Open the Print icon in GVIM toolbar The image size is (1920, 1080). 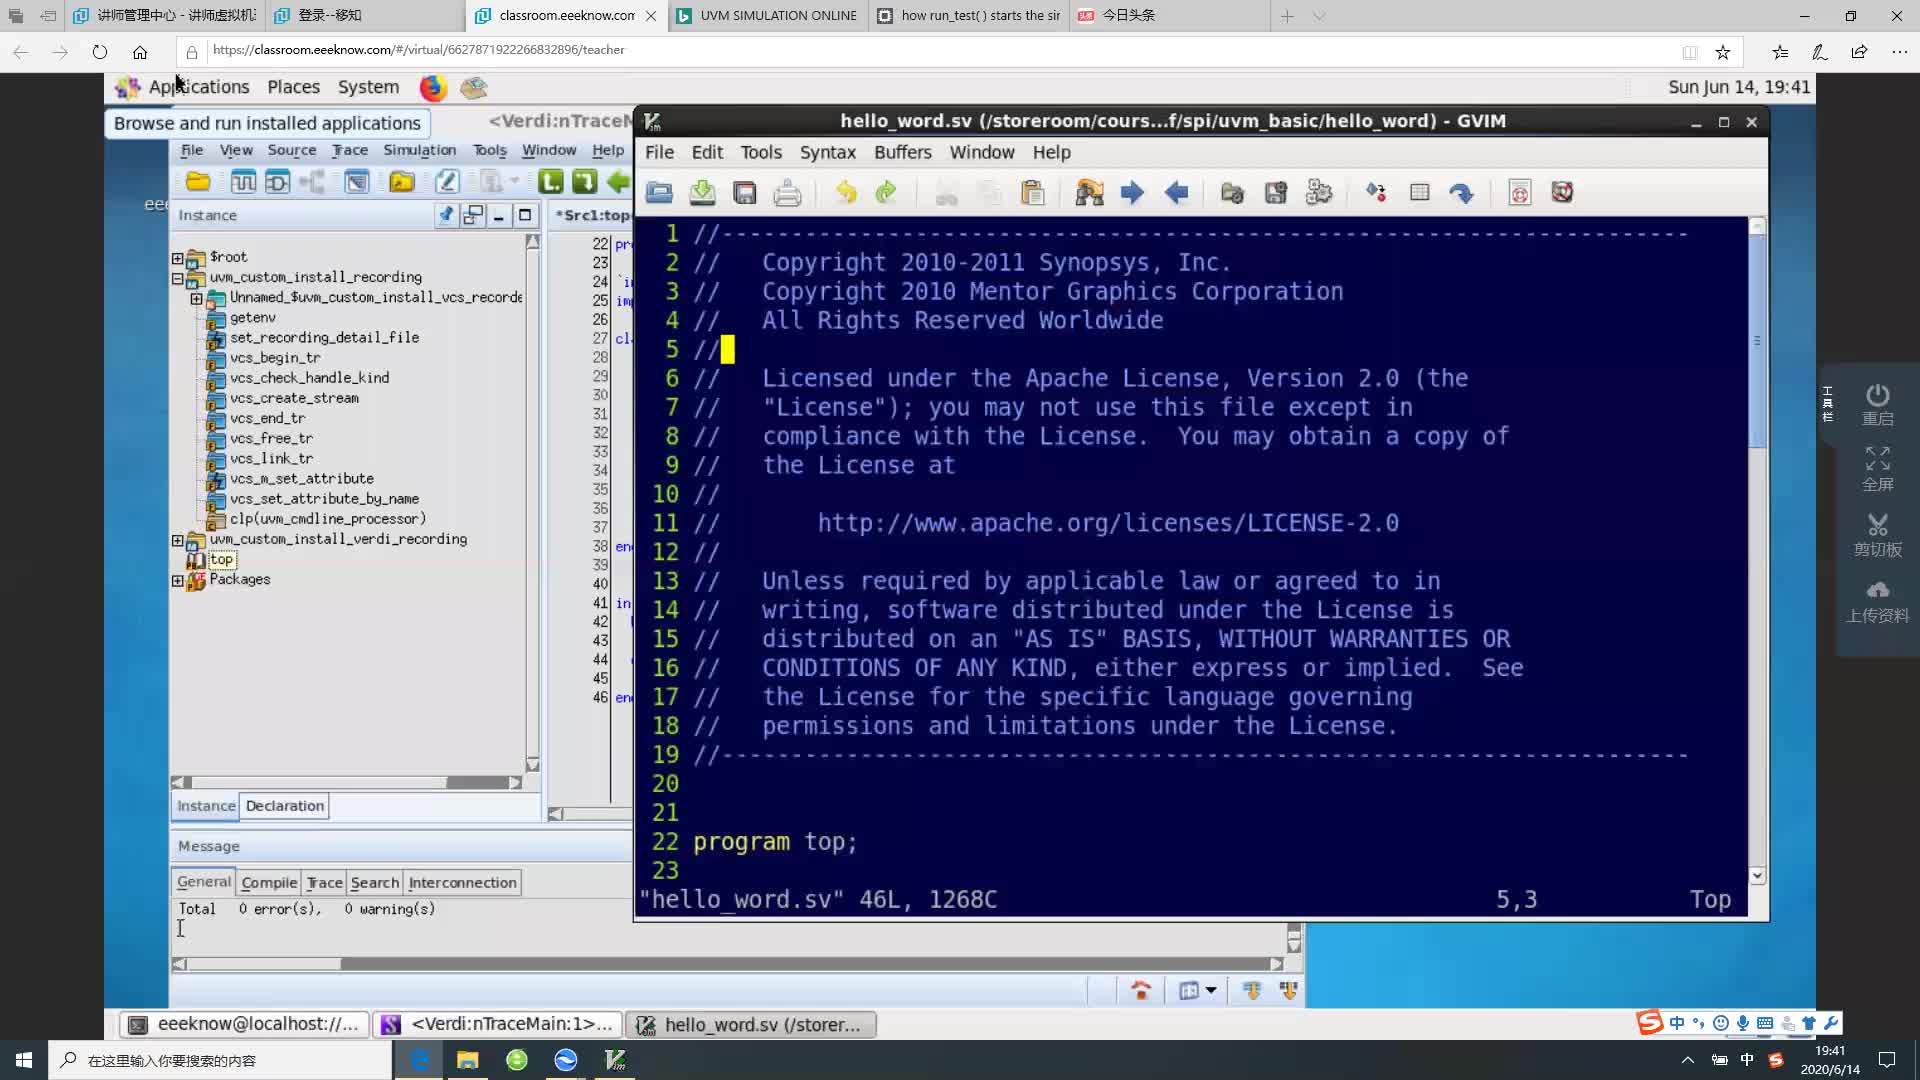787,193
